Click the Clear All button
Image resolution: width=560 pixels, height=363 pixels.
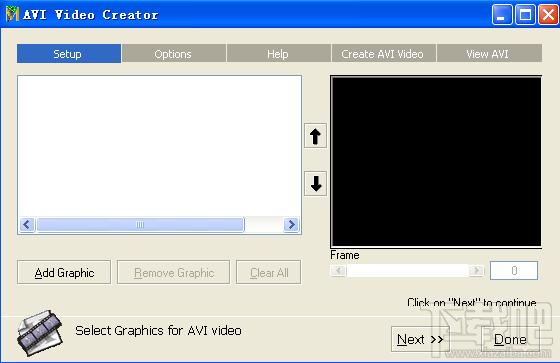[269, 273]
